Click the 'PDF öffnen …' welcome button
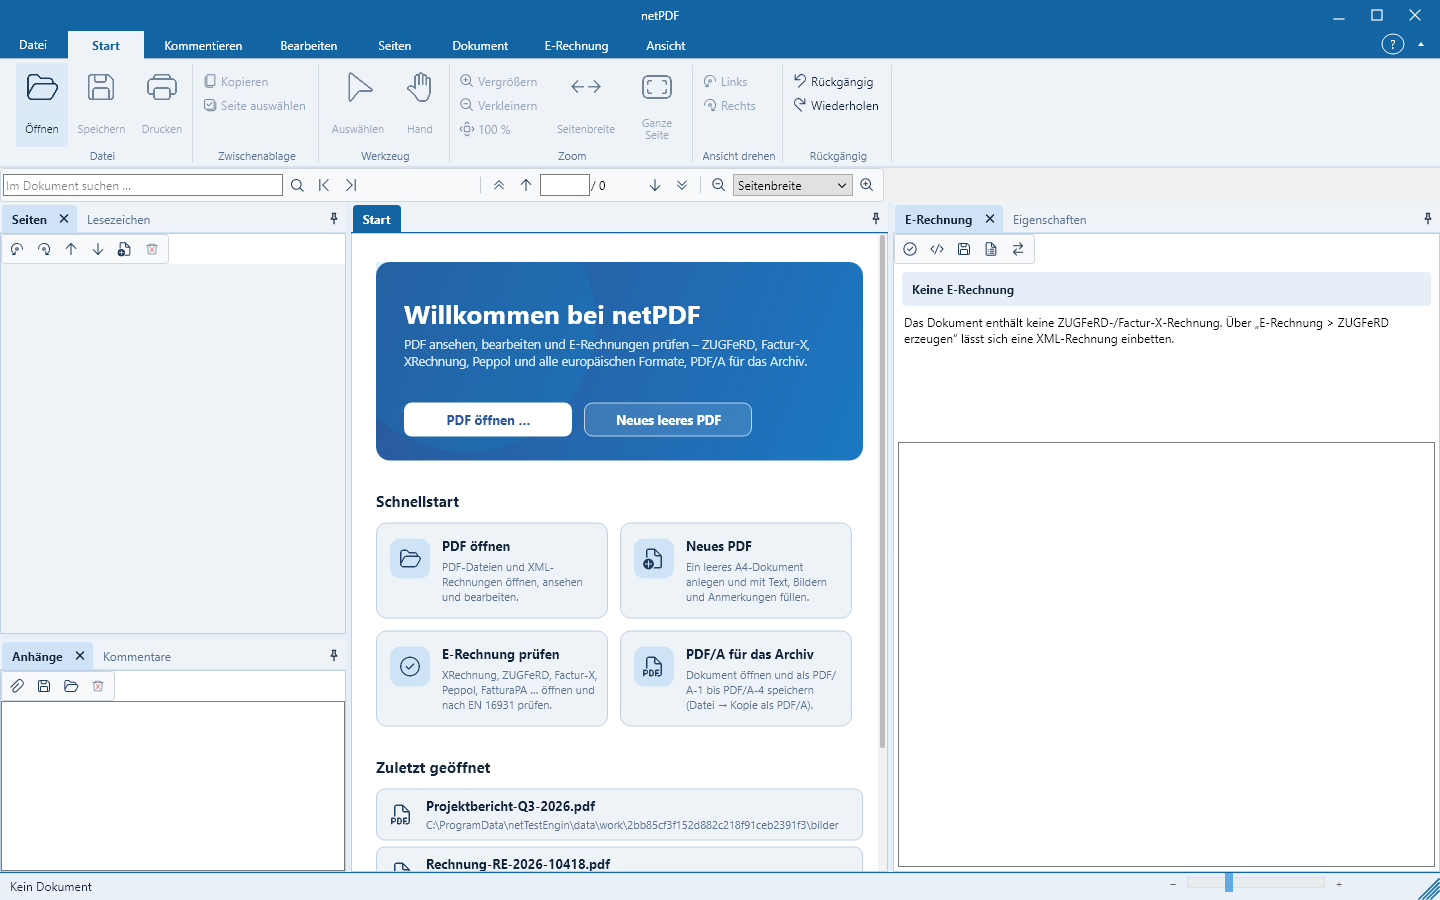The width and height of the screenshot is (1440, 900). pos(488,420)
